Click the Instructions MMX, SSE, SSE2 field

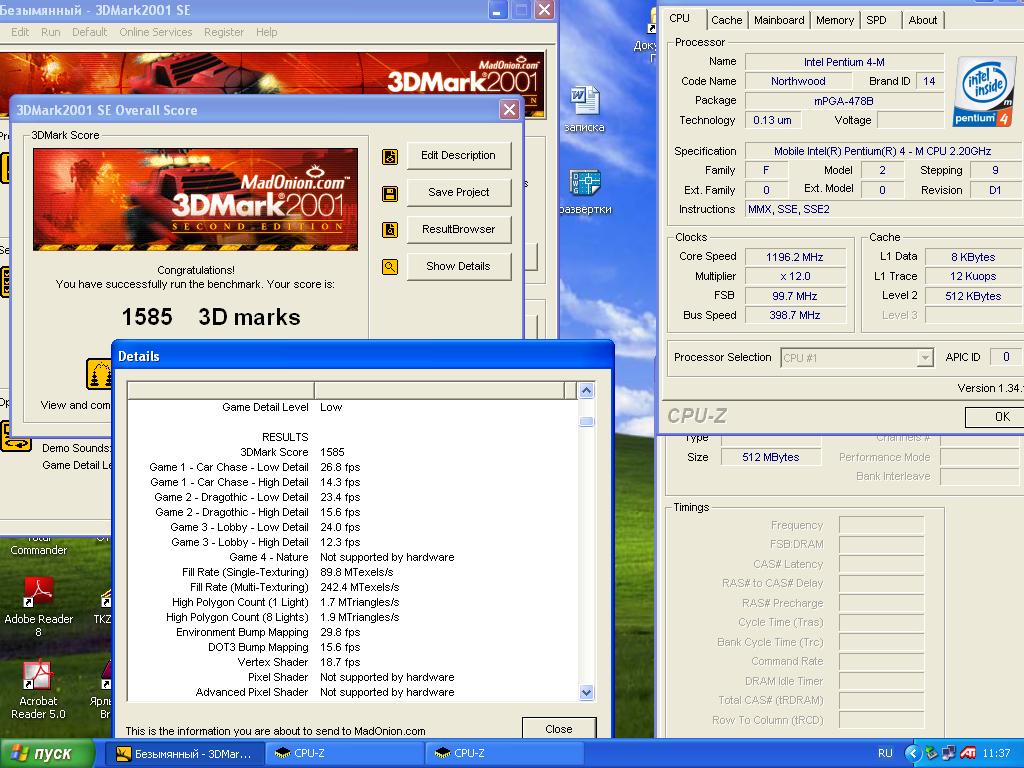(884, 210)
